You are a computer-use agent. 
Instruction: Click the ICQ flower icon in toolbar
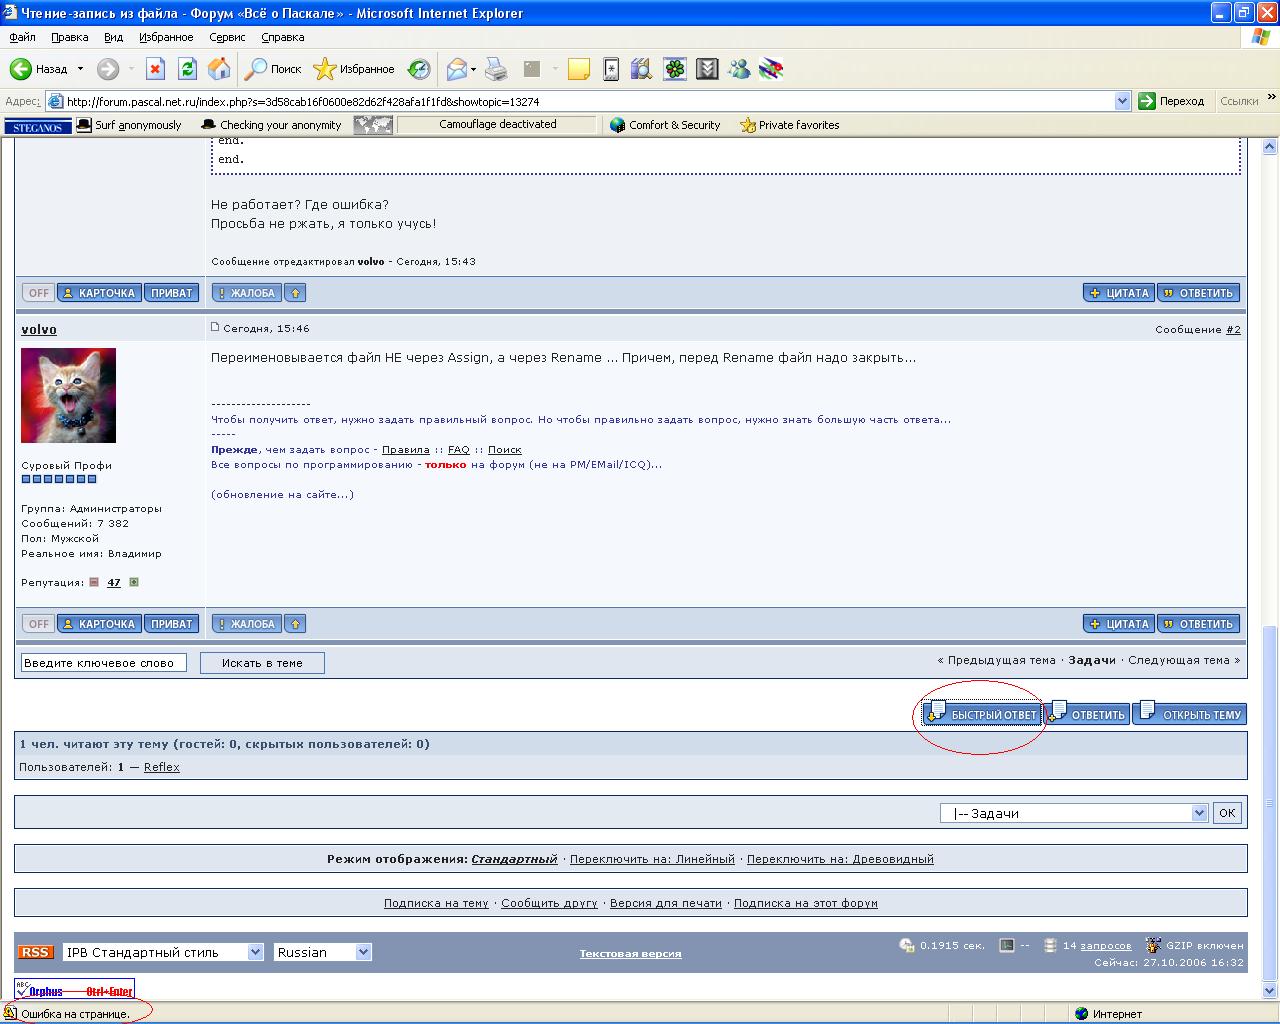click(675, 69)
